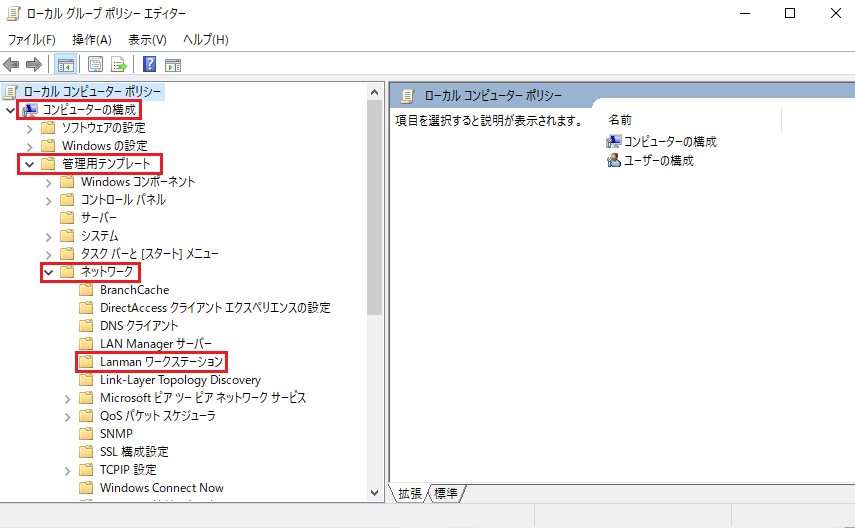Select Lanman ワークステーション folder
Viewport: 855px width, 528px height.
coord(161,361)
